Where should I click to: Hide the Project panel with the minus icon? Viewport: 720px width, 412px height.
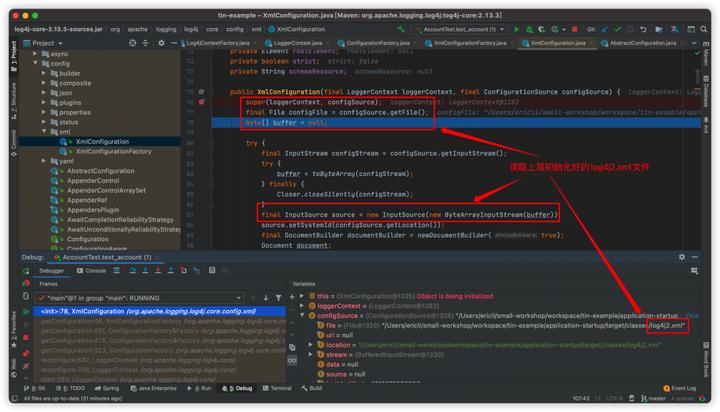click(x=174, y=43)
